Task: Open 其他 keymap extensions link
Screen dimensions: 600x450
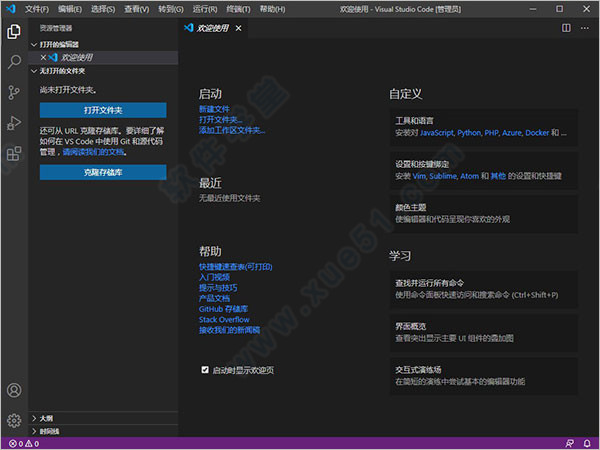Action: coord(498,176)
